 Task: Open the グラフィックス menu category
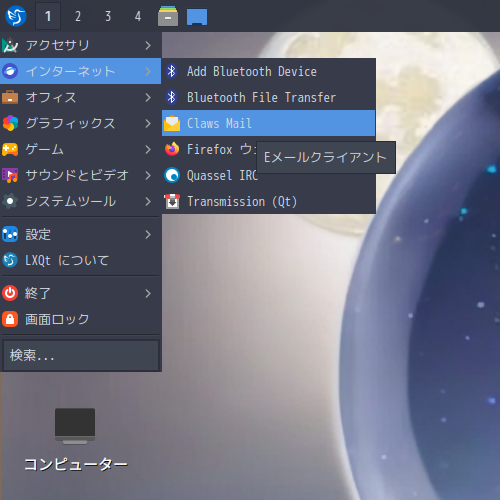pos(81,123)
